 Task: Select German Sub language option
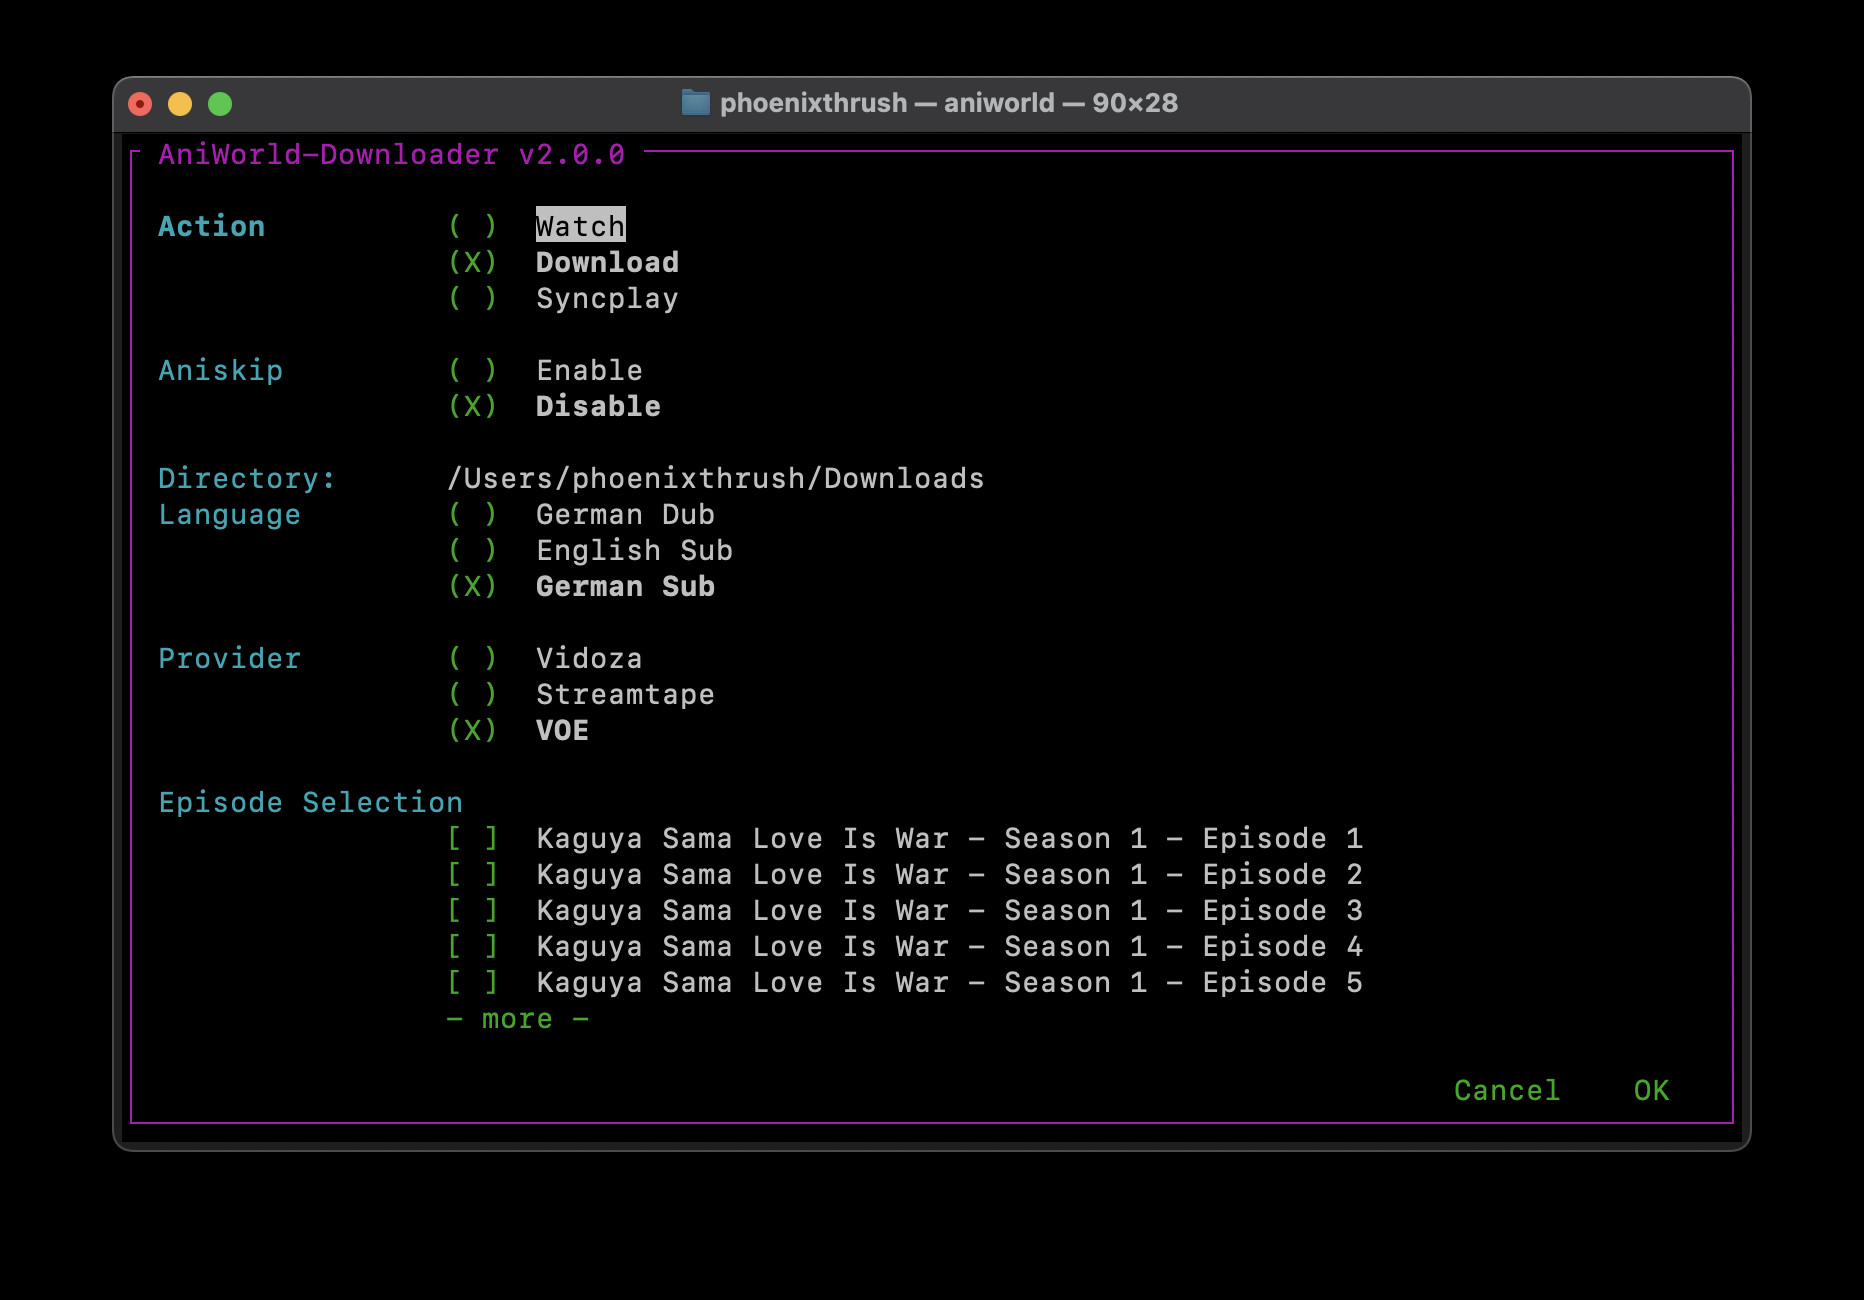[x=472, y=587]
